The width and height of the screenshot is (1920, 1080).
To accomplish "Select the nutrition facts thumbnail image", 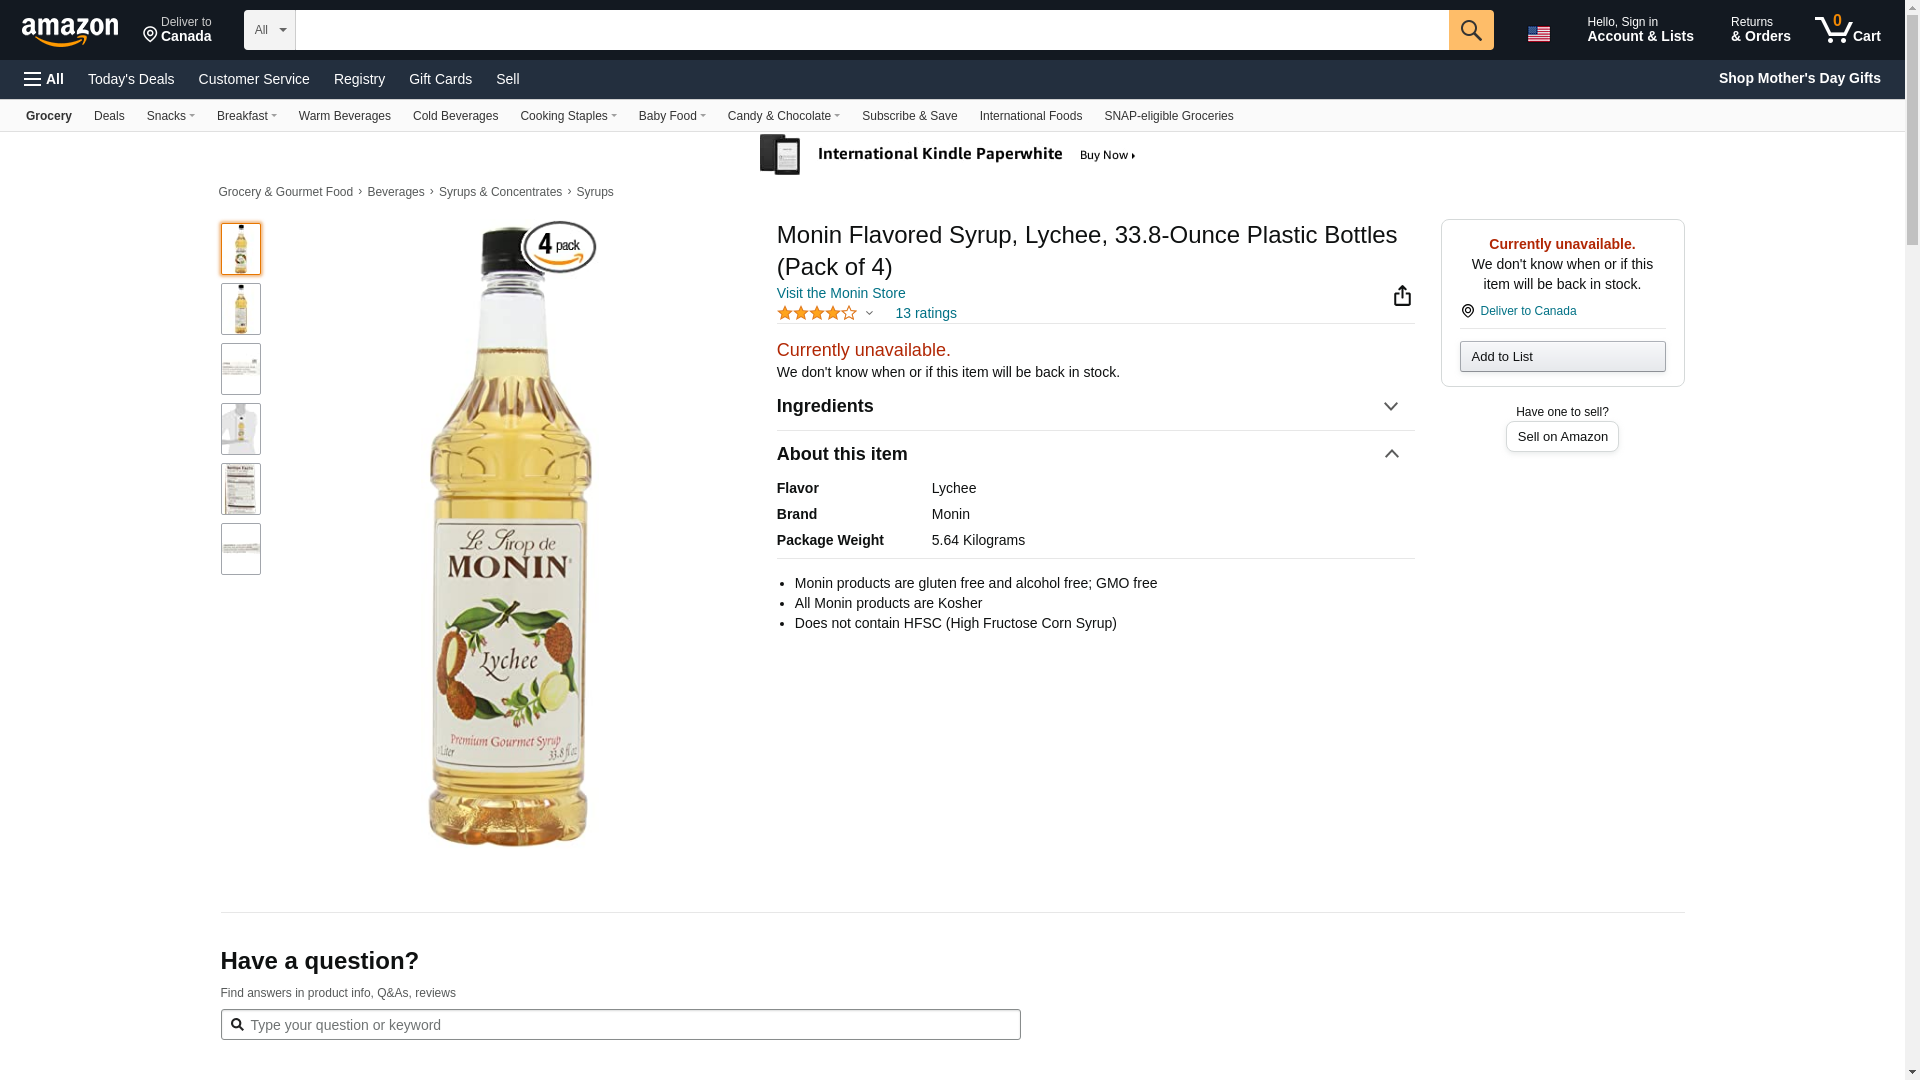I will (x=241, y=489).
